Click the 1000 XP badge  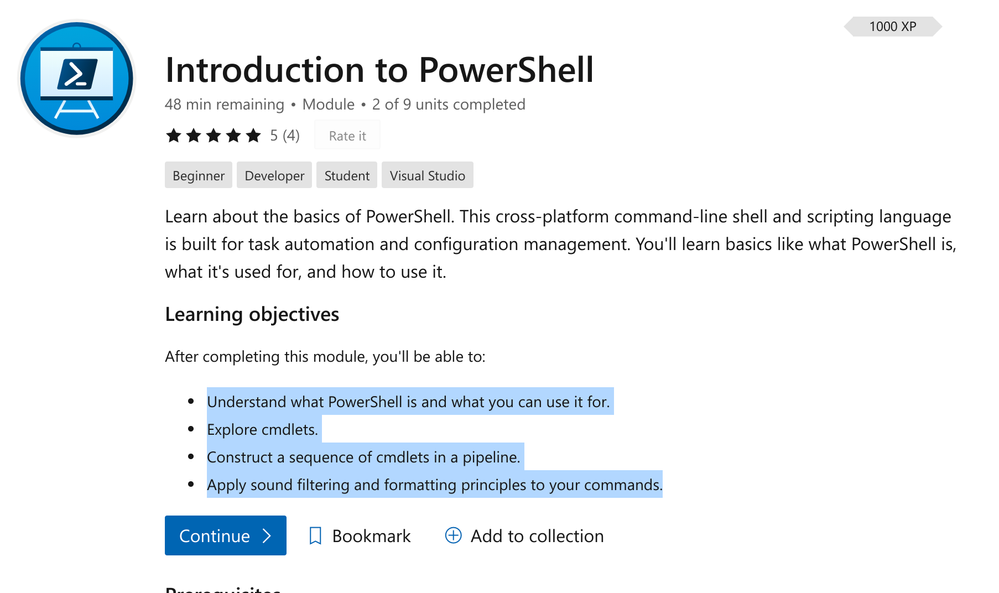click(893, 26)
